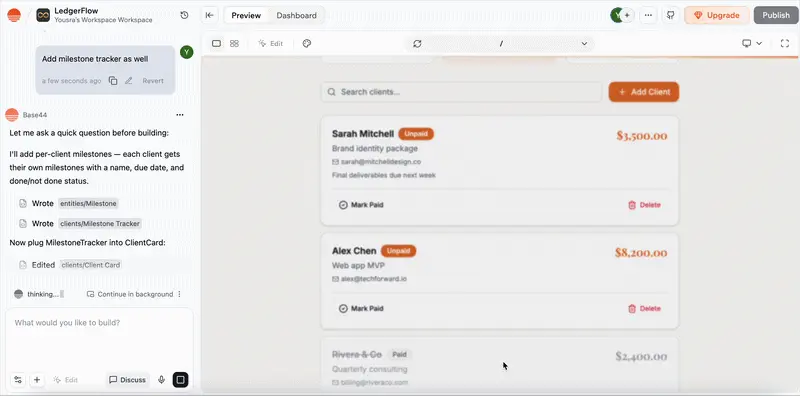Open the entities/Milestone file chip
This screenshot has height=396, width=800.
tap(88, 204)
